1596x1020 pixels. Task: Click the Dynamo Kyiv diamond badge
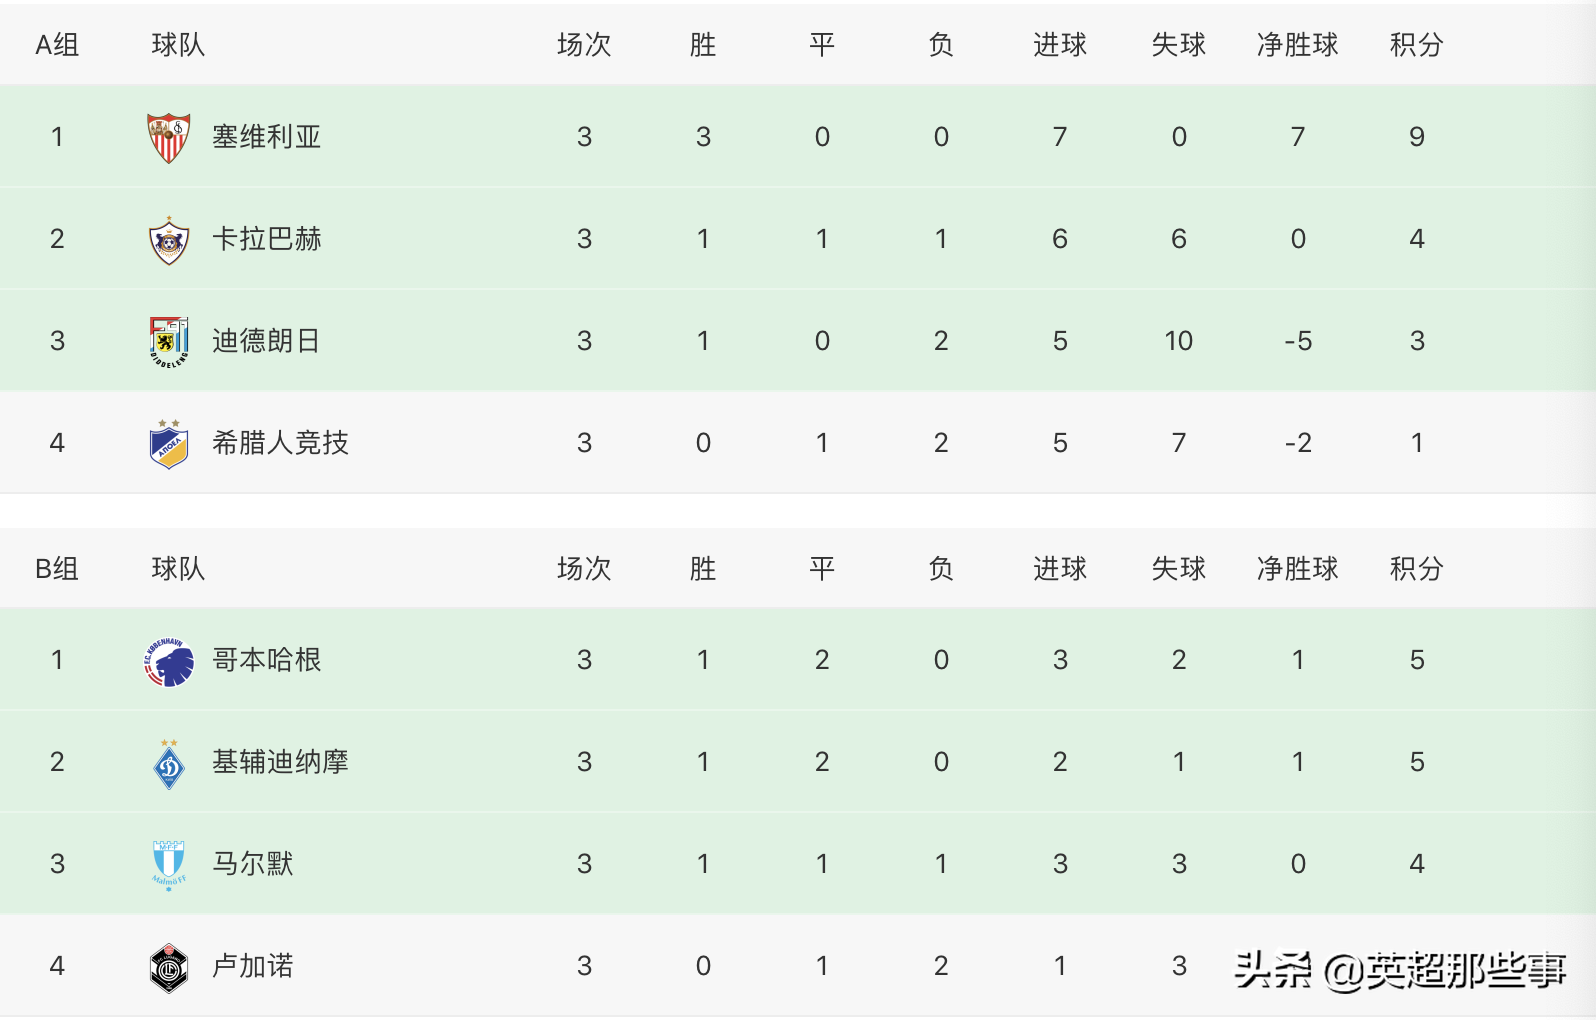click(169, 764)
